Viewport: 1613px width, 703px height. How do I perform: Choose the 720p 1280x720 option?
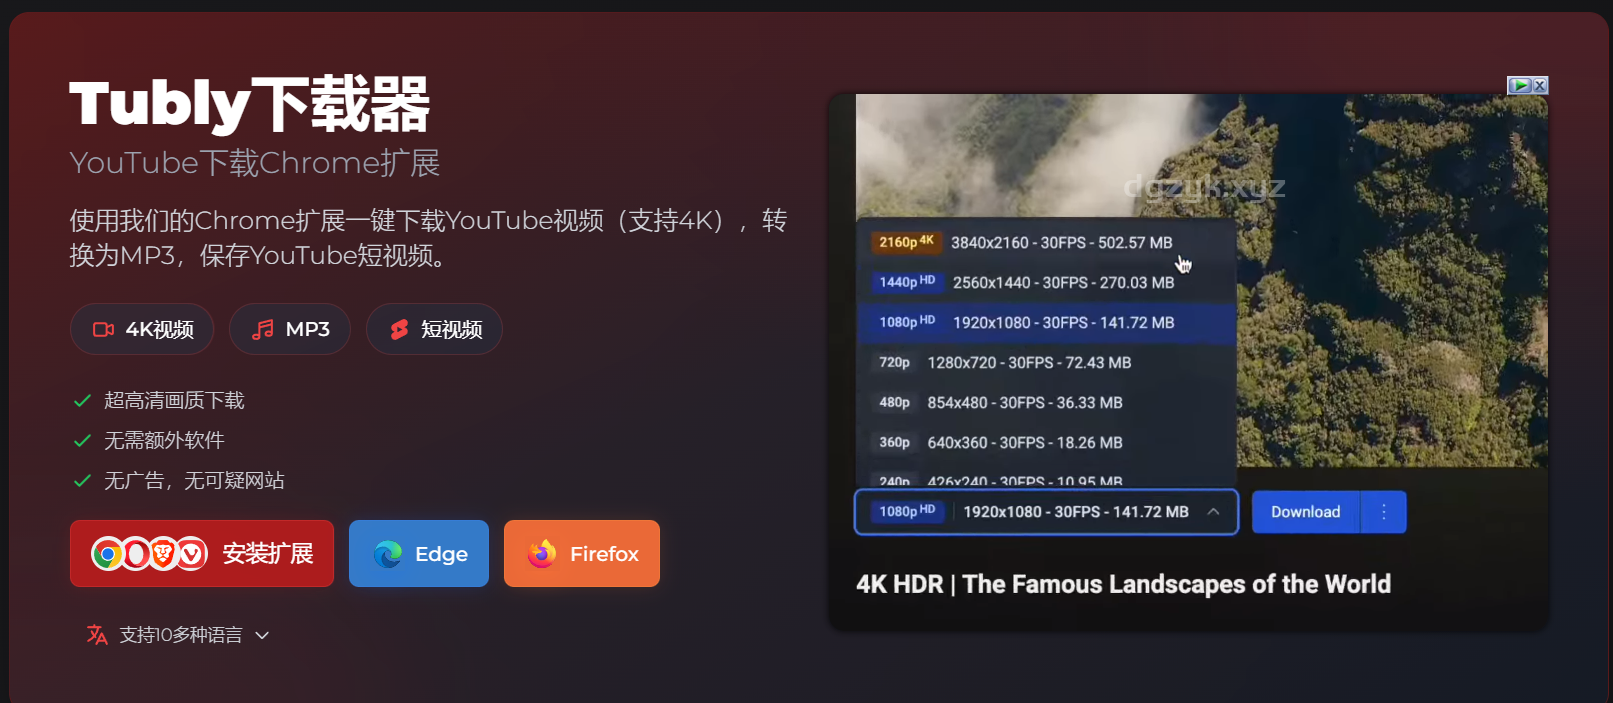1047,362
